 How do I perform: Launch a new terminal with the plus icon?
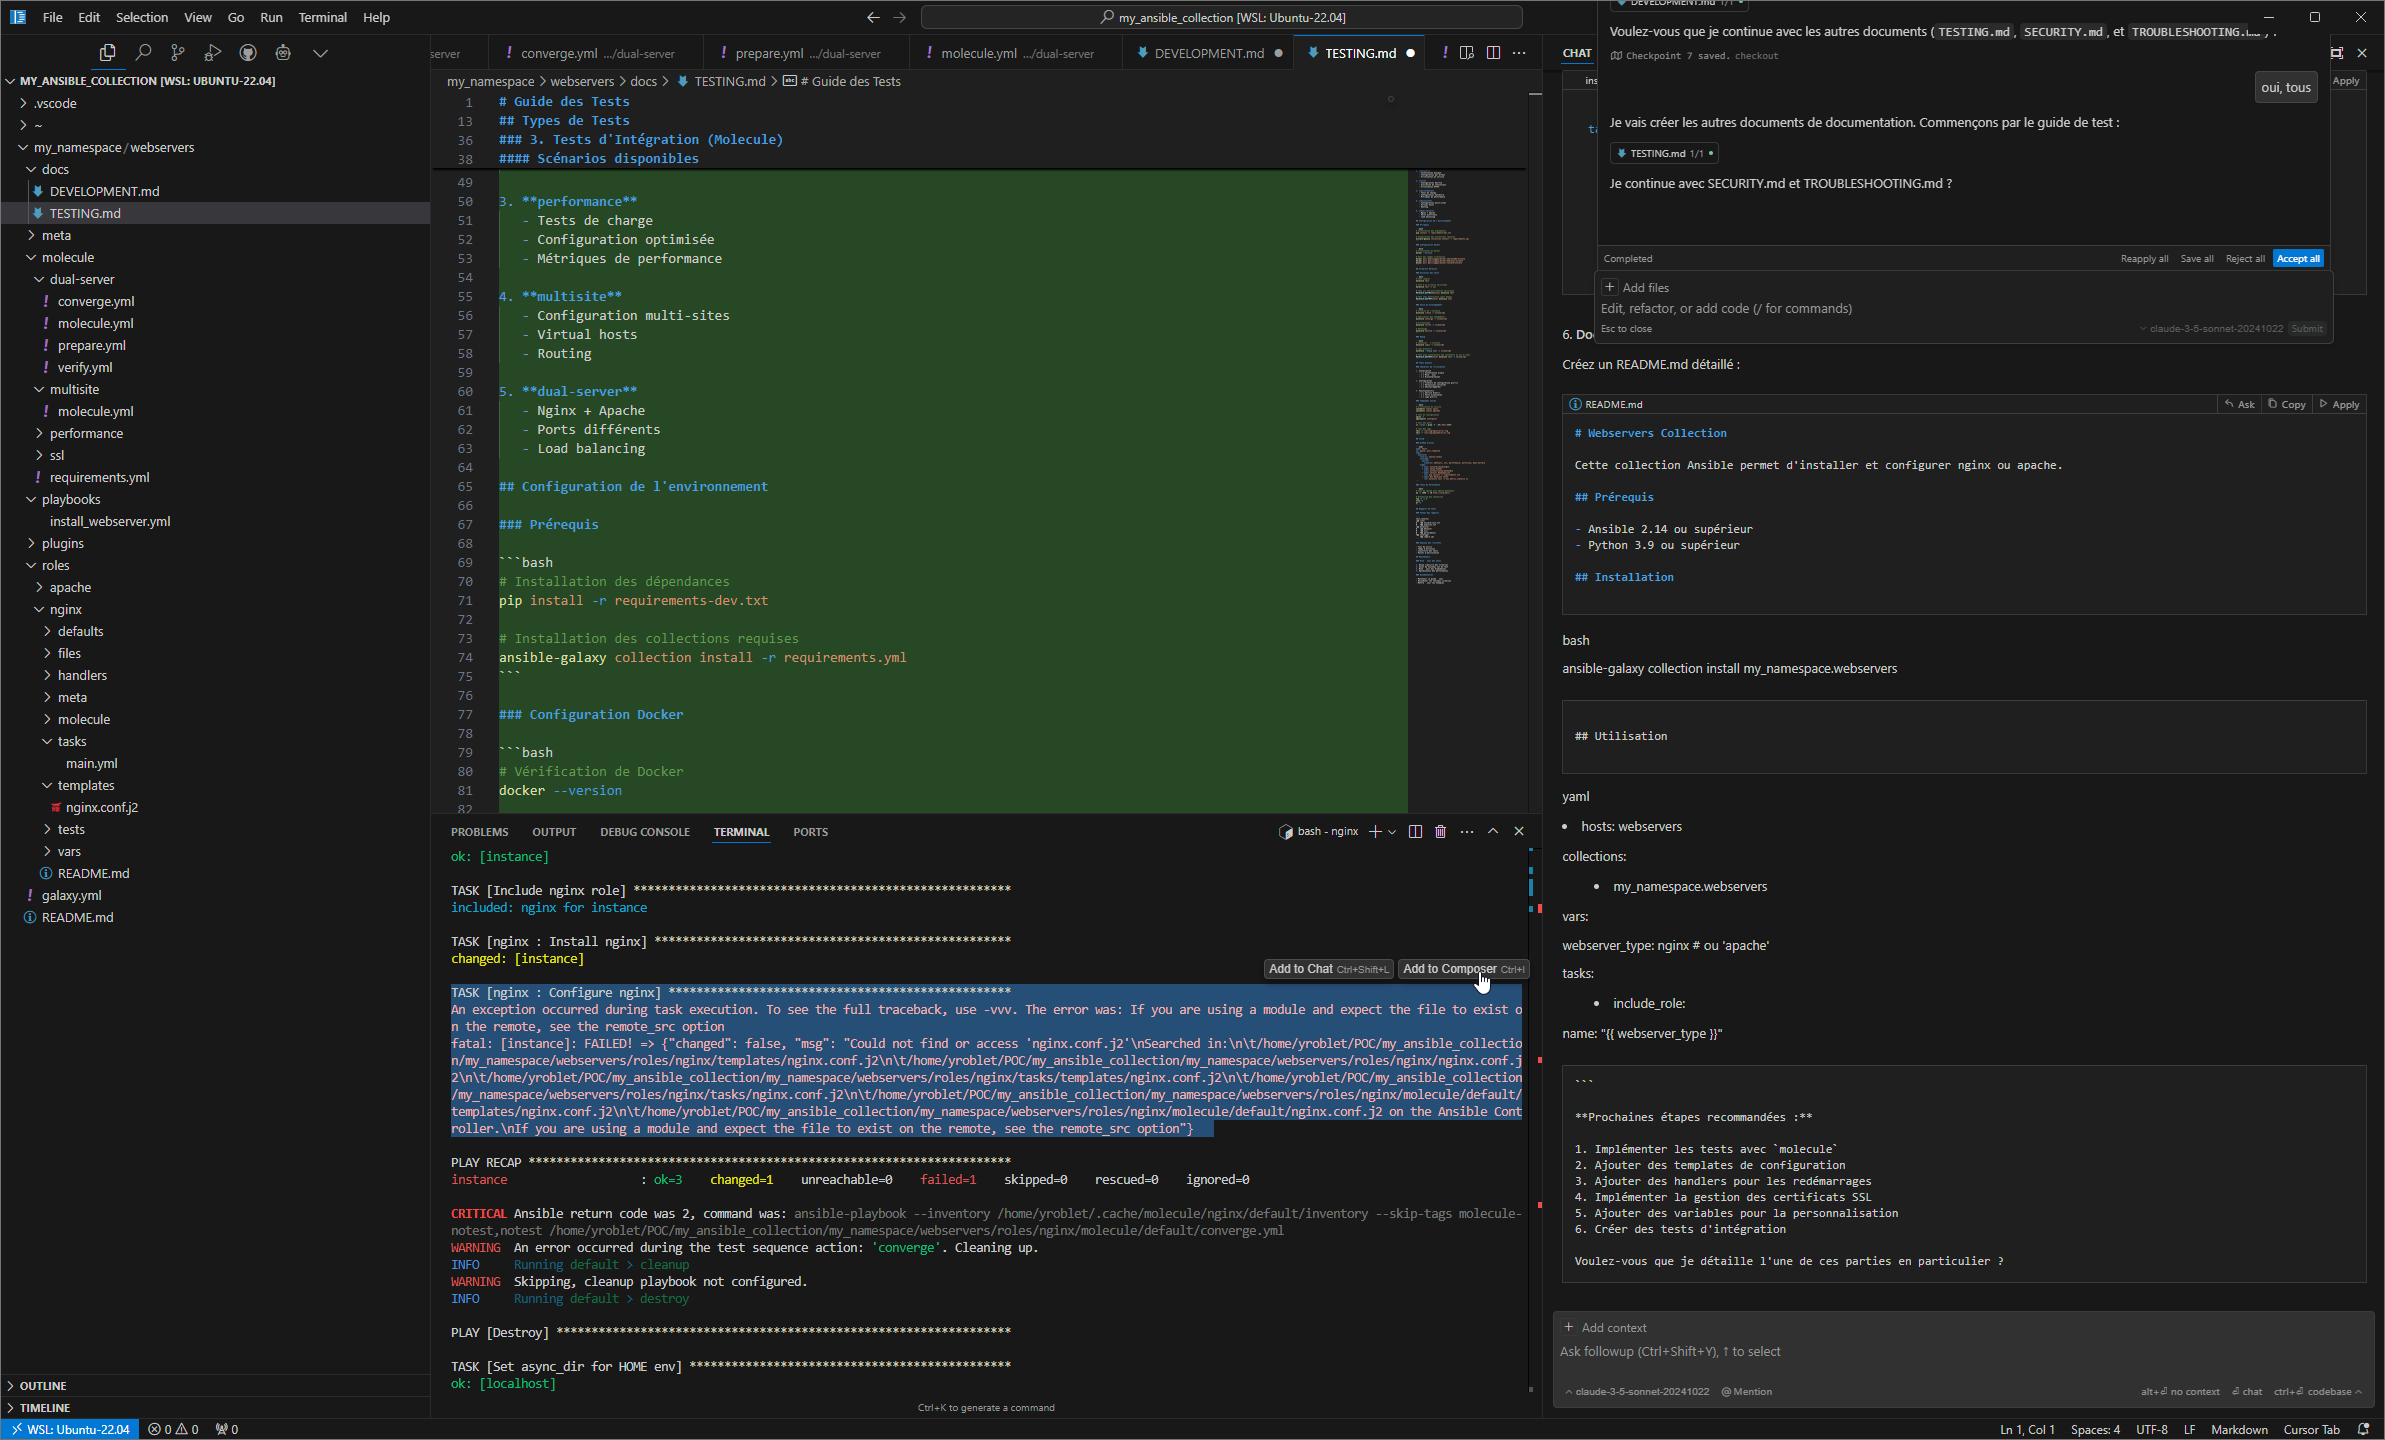point(1375,831)
